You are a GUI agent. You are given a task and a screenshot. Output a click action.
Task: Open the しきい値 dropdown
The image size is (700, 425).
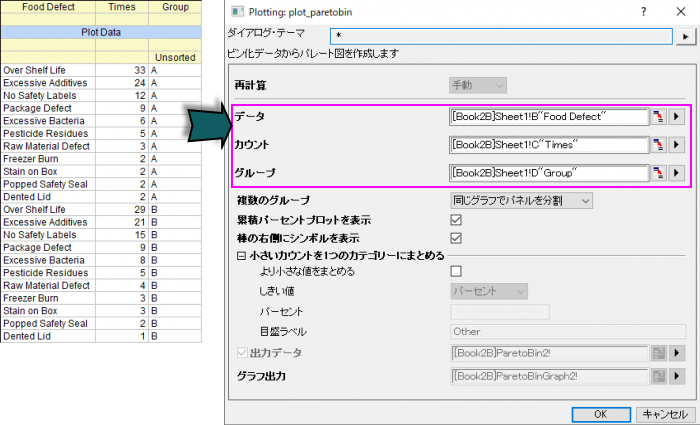click(x=489, y=292)
